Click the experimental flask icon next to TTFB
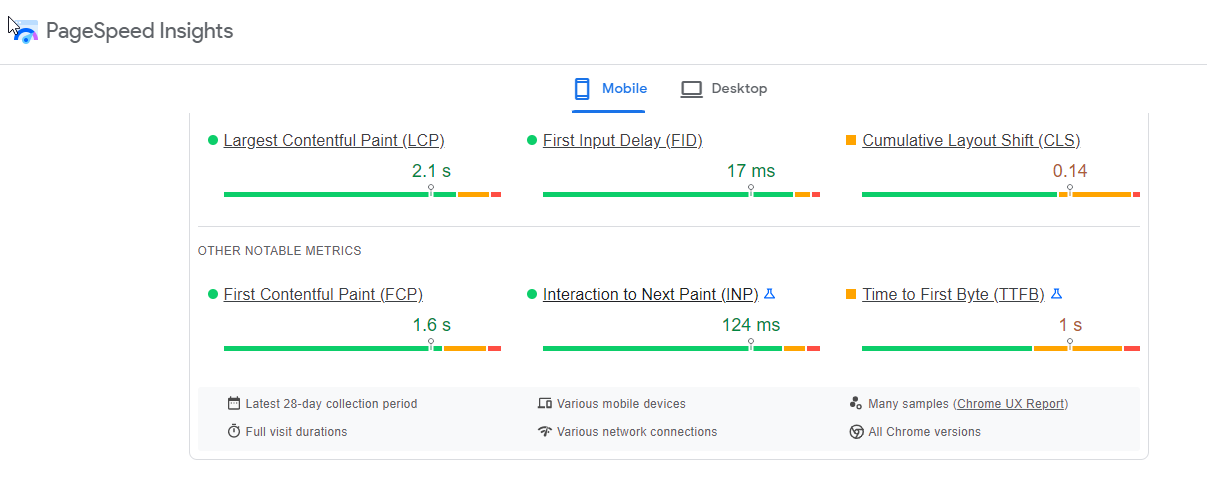 [1056, 294]
